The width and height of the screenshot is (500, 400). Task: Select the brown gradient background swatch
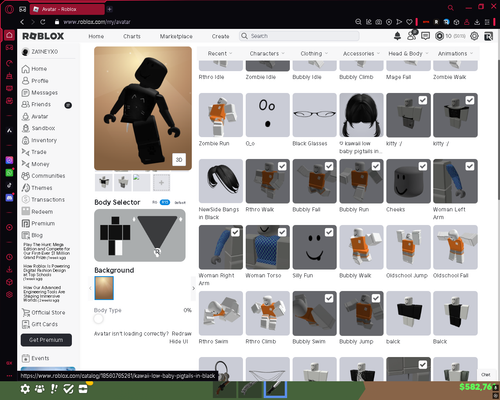tap(104, 288)
